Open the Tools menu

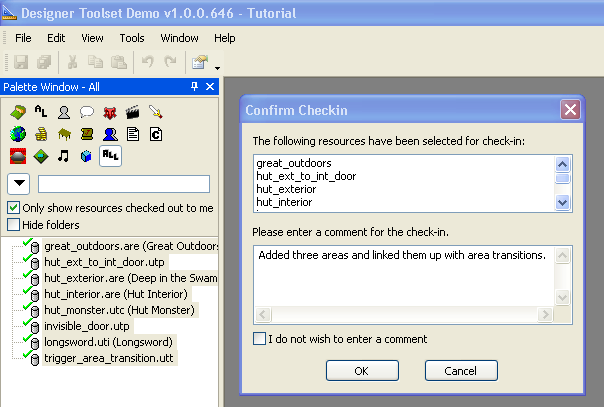click(132, 38)
